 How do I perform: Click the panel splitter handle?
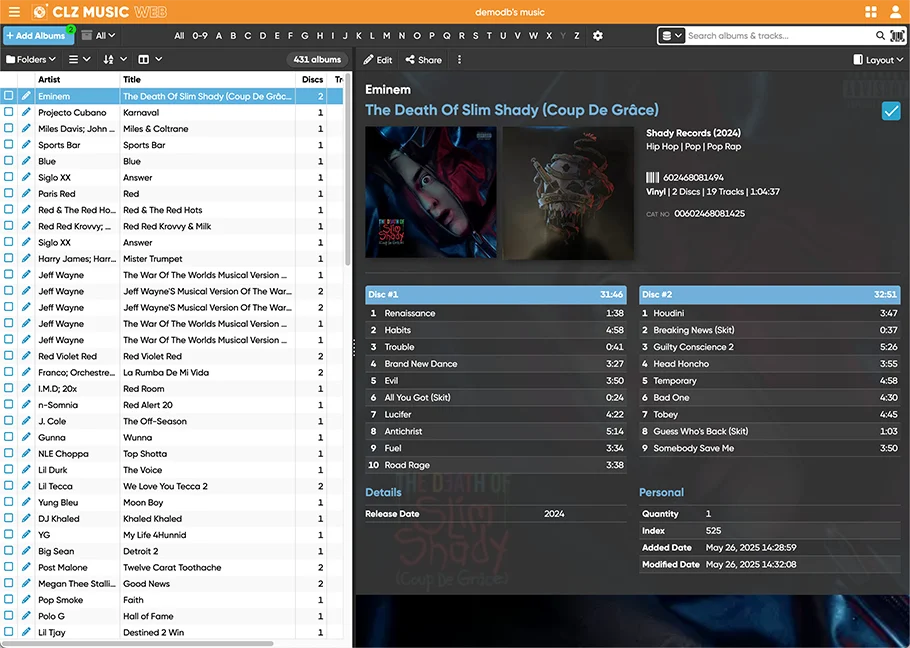click(x=353, y=347)
